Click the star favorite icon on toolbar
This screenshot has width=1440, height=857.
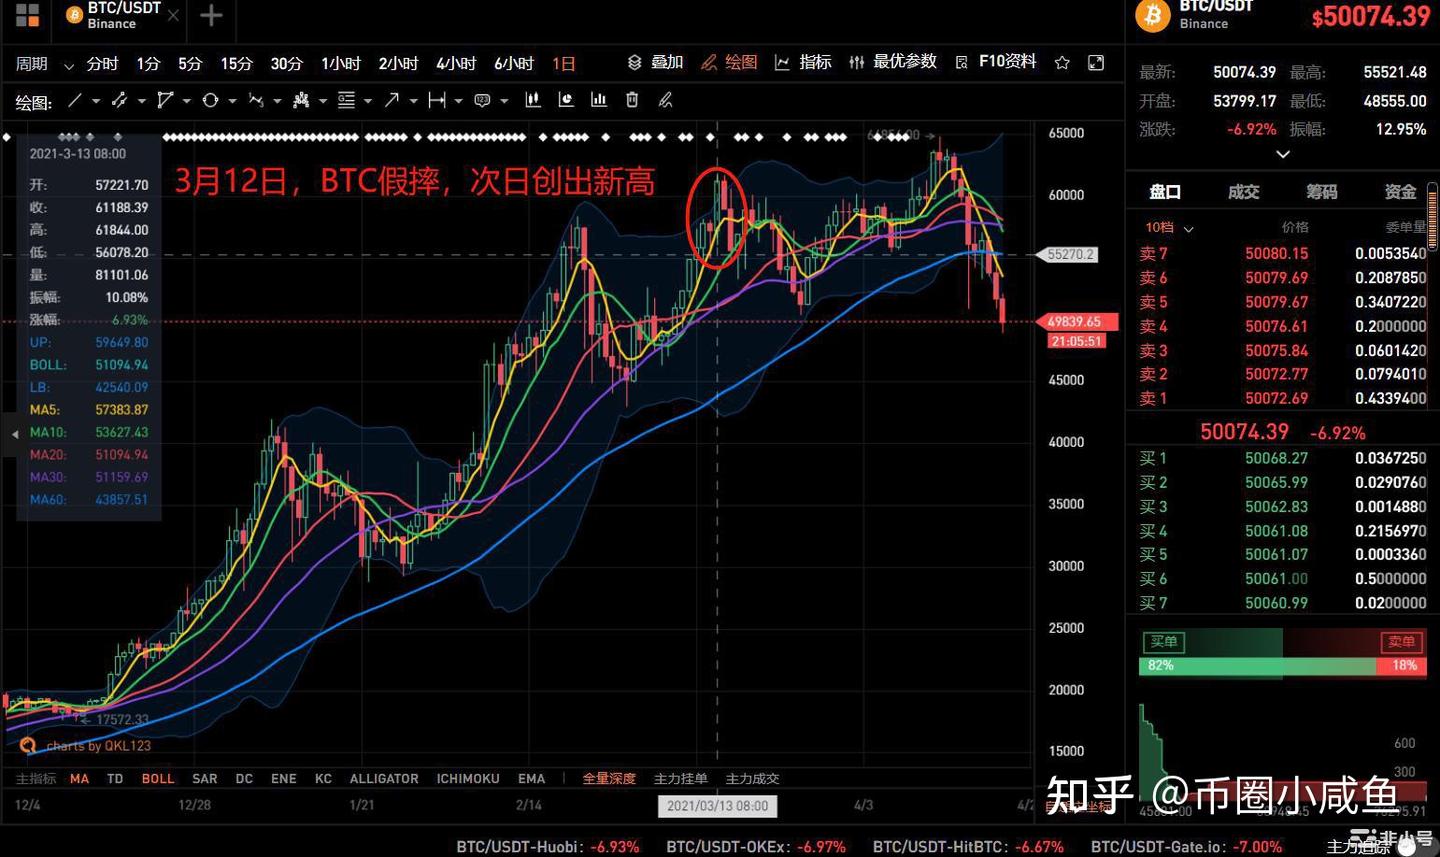pyautogui.click(x=1063, y=61)
